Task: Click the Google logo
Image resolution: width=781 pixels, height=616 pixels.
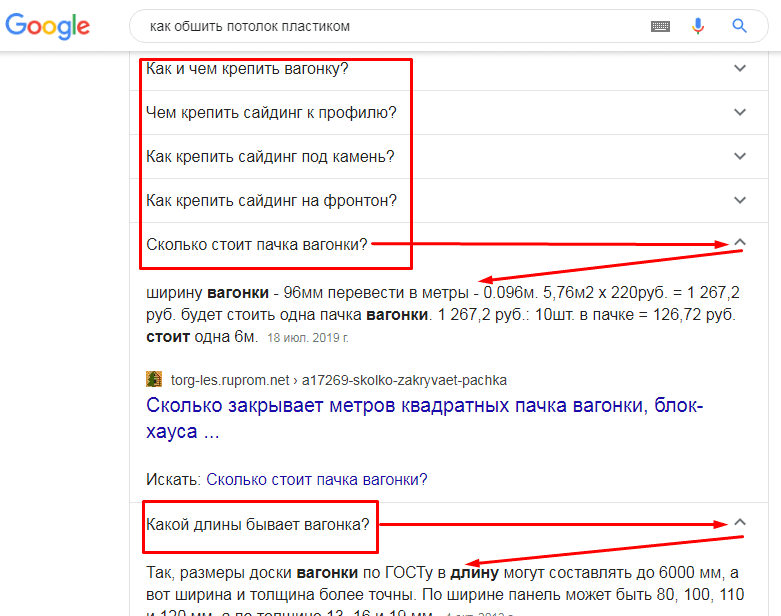Action: coord(47,26)
